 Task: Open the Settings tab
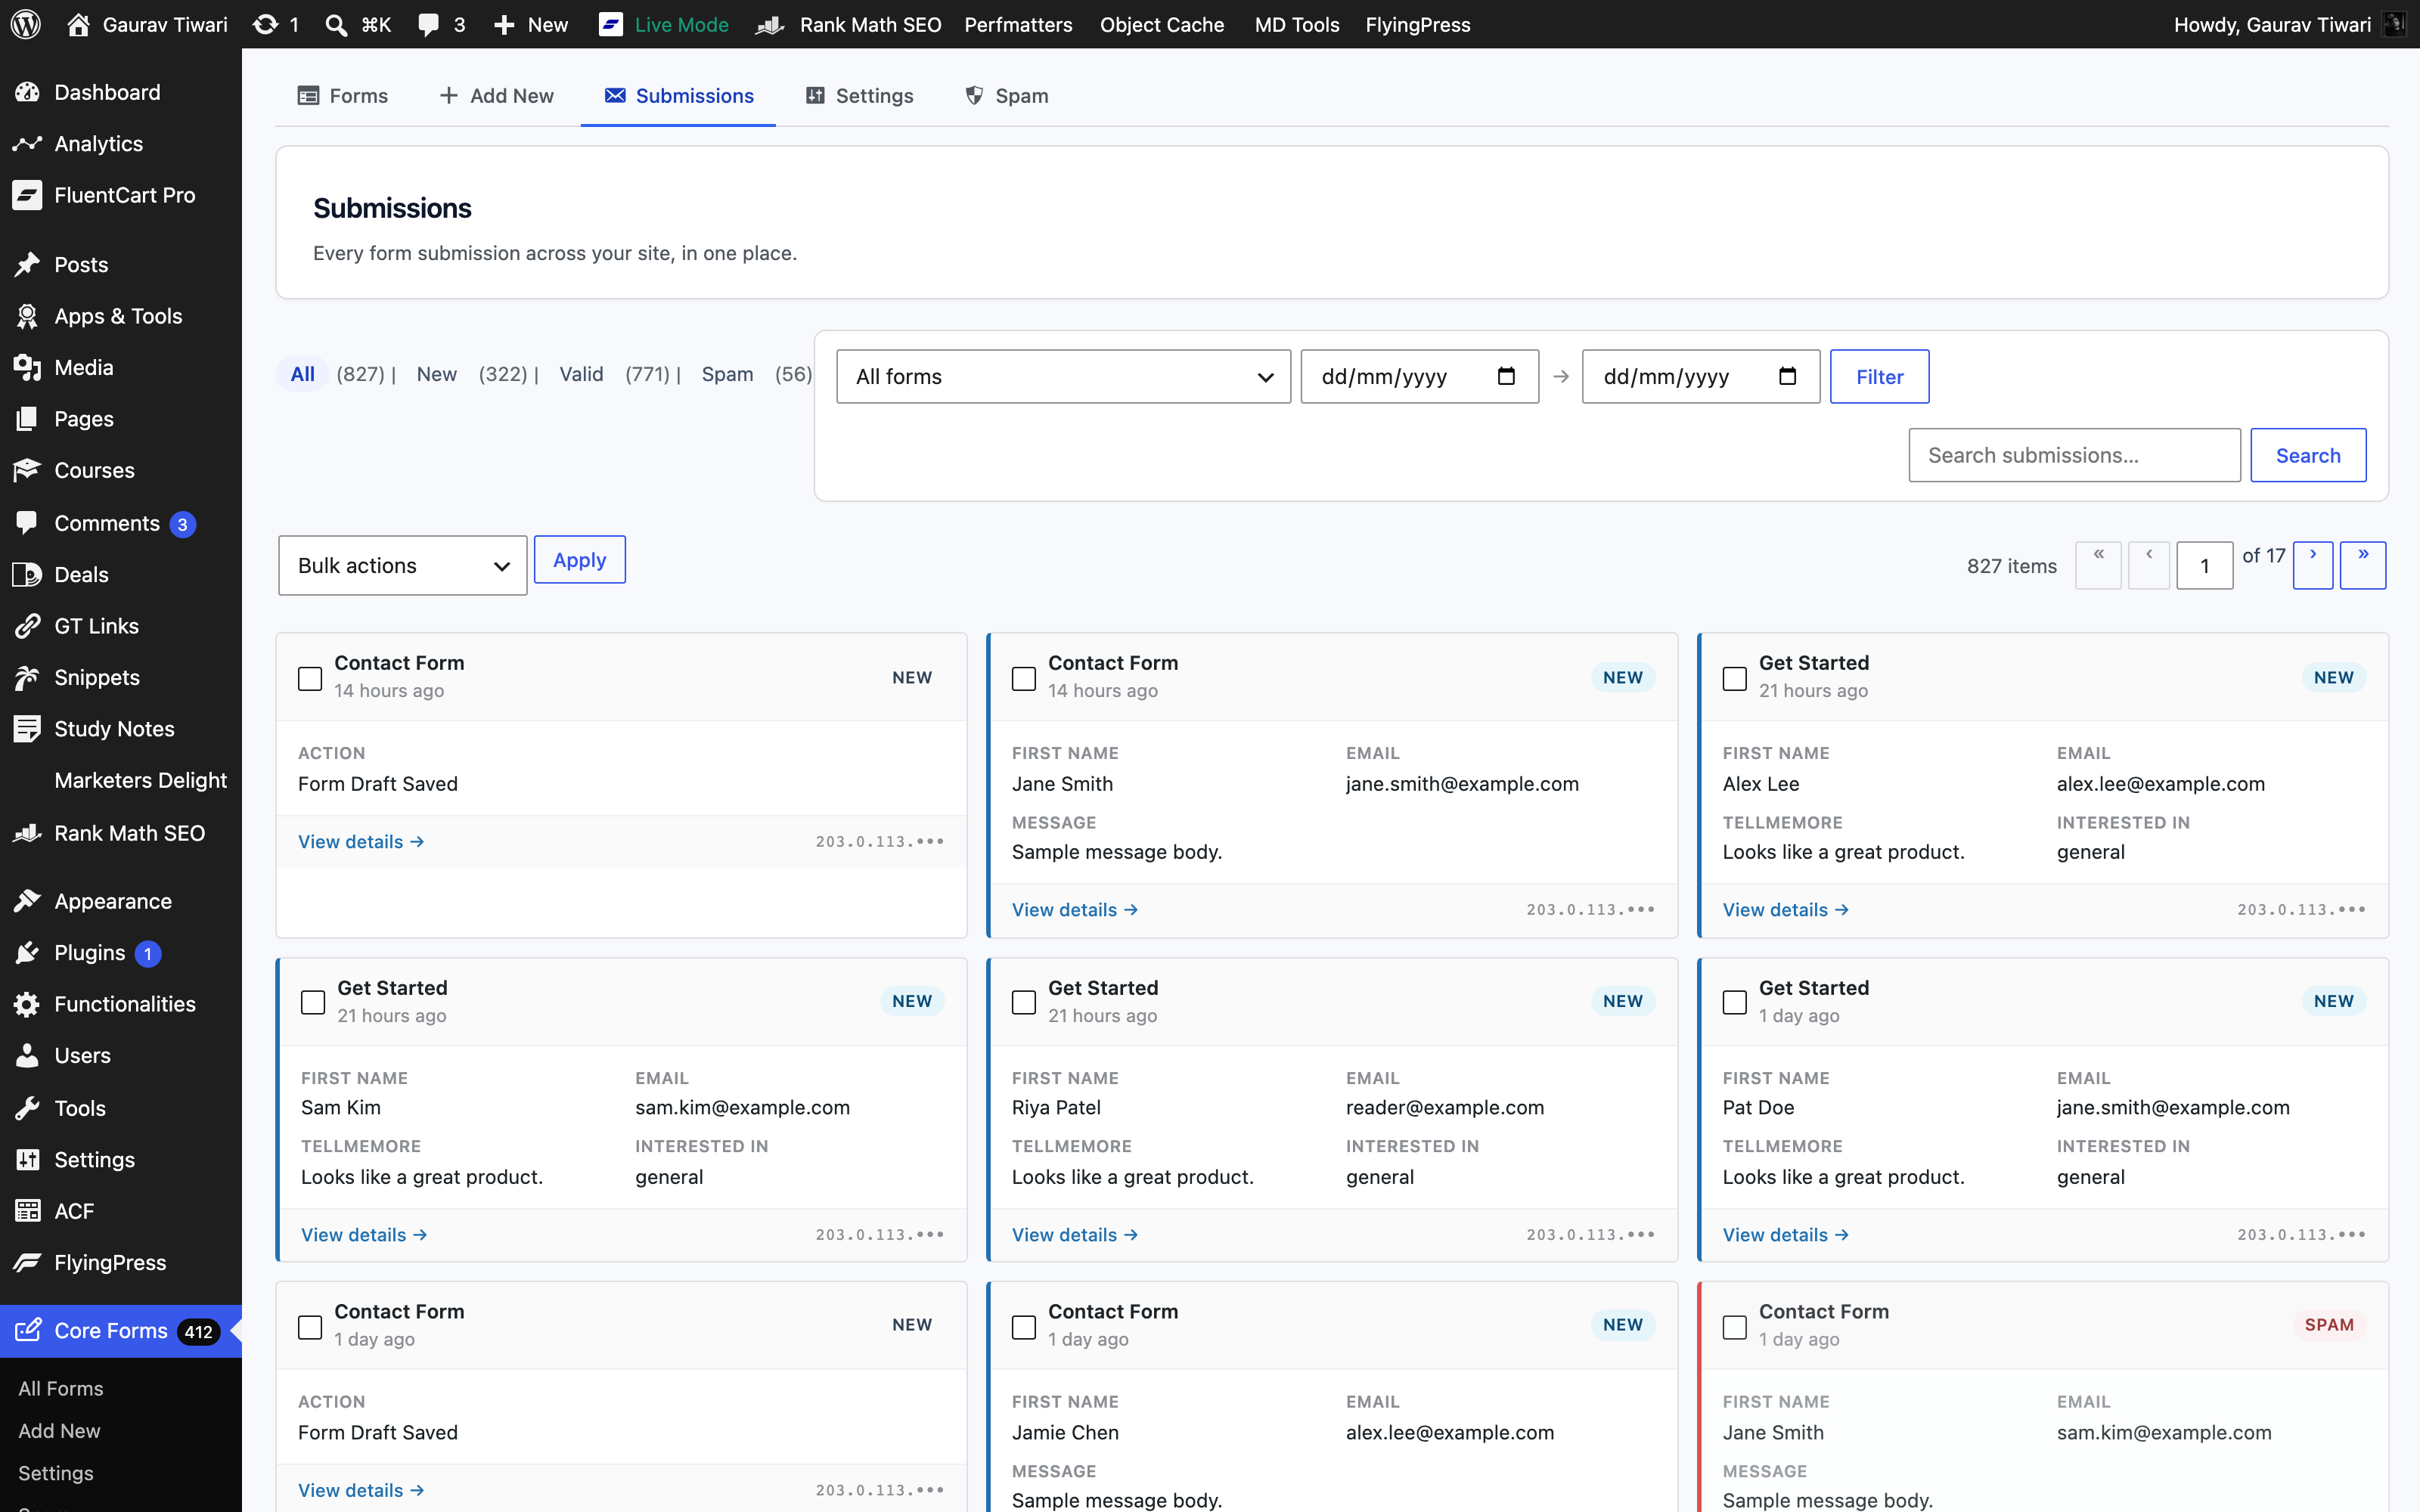pos(860,96)
